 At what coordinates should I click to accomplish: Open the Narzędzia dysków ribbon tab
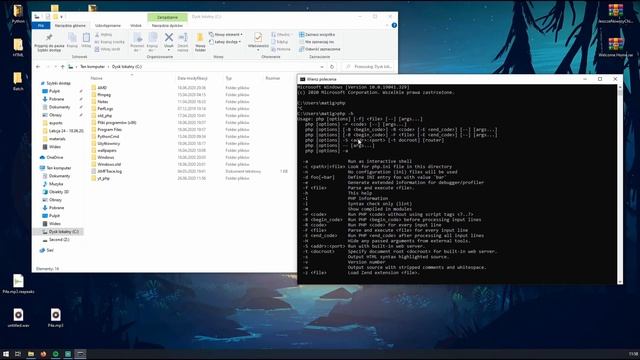(x=167, y=25)
